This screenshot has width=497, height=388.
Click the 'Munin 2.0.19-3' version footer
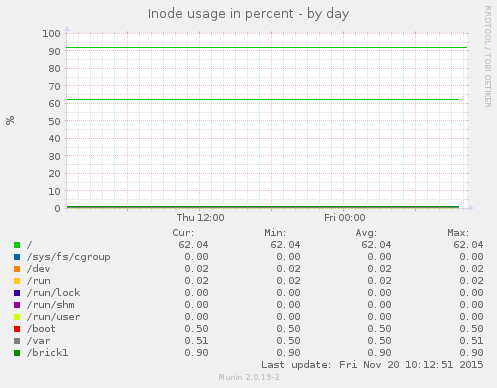(x=249, y=377)
